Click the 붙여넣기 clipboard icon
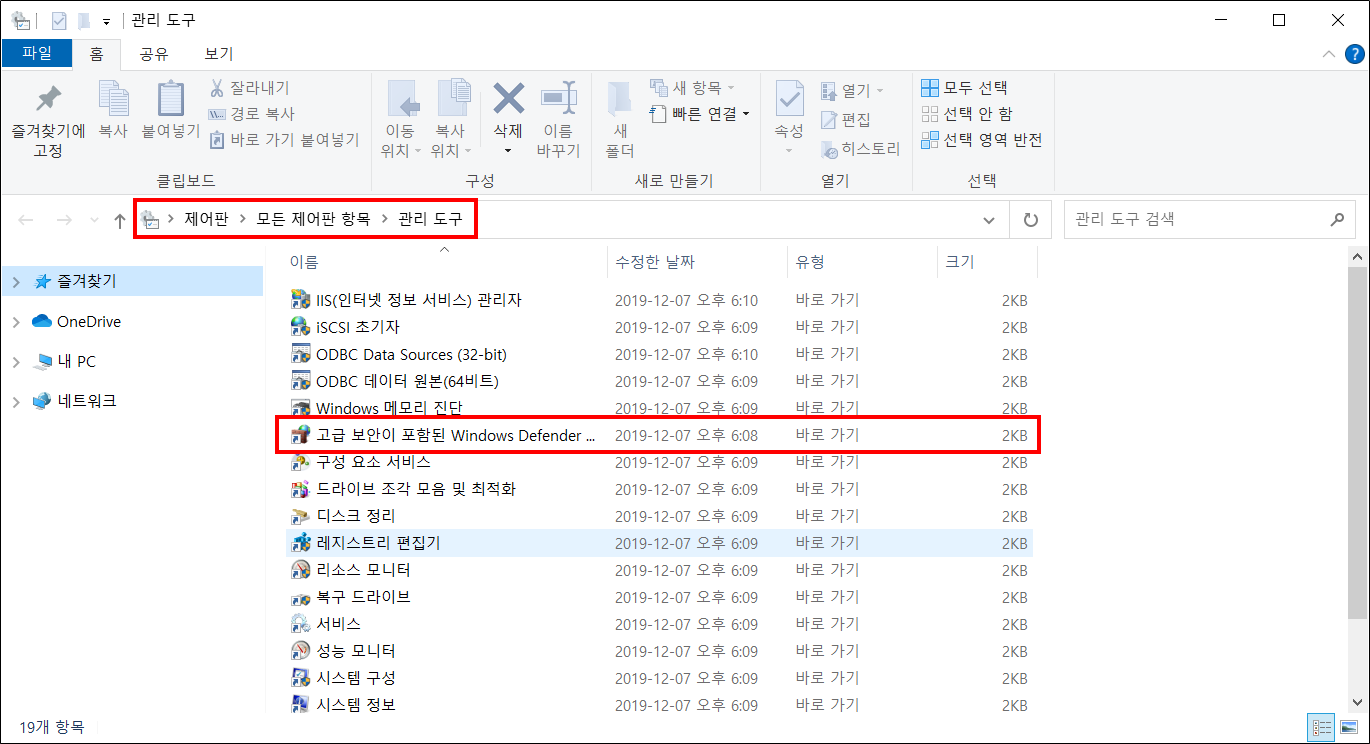1370x744 pixels. click(x=171, y=99)
